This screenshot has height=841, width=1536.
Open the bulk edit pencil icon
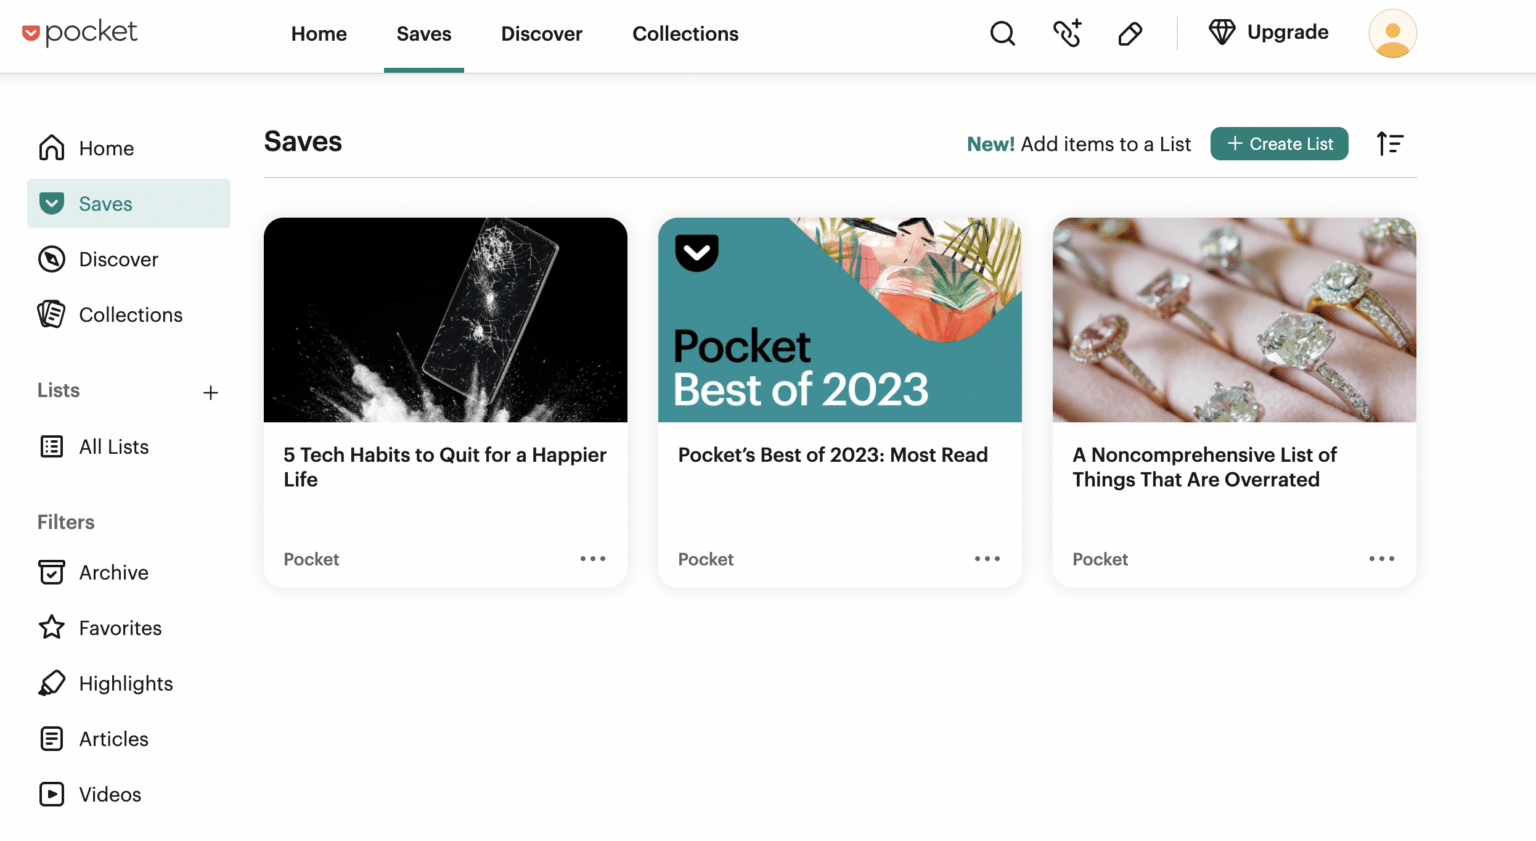pyautogui.click(x=1129, y=33)
